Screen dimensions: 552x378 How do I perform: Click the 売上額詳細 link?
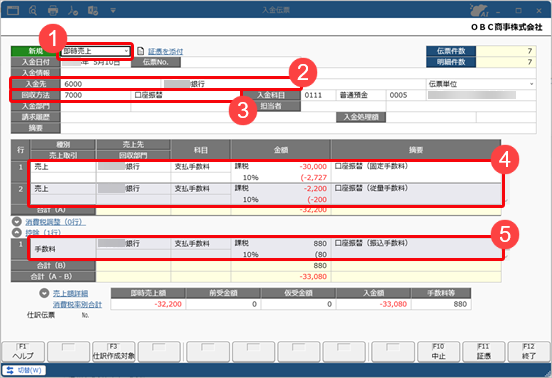pos(70,294)
